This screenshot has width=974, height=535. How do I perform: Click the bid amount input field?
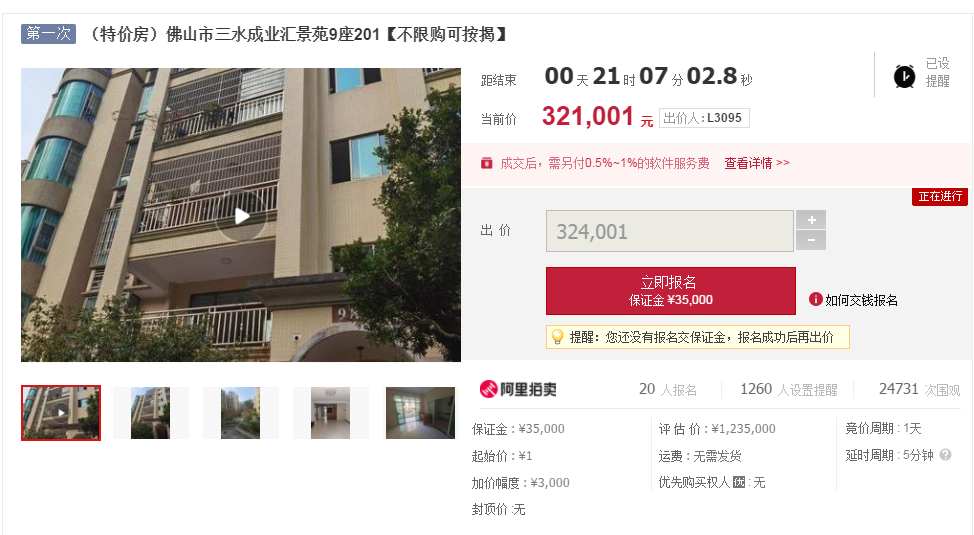pos(670,231)
